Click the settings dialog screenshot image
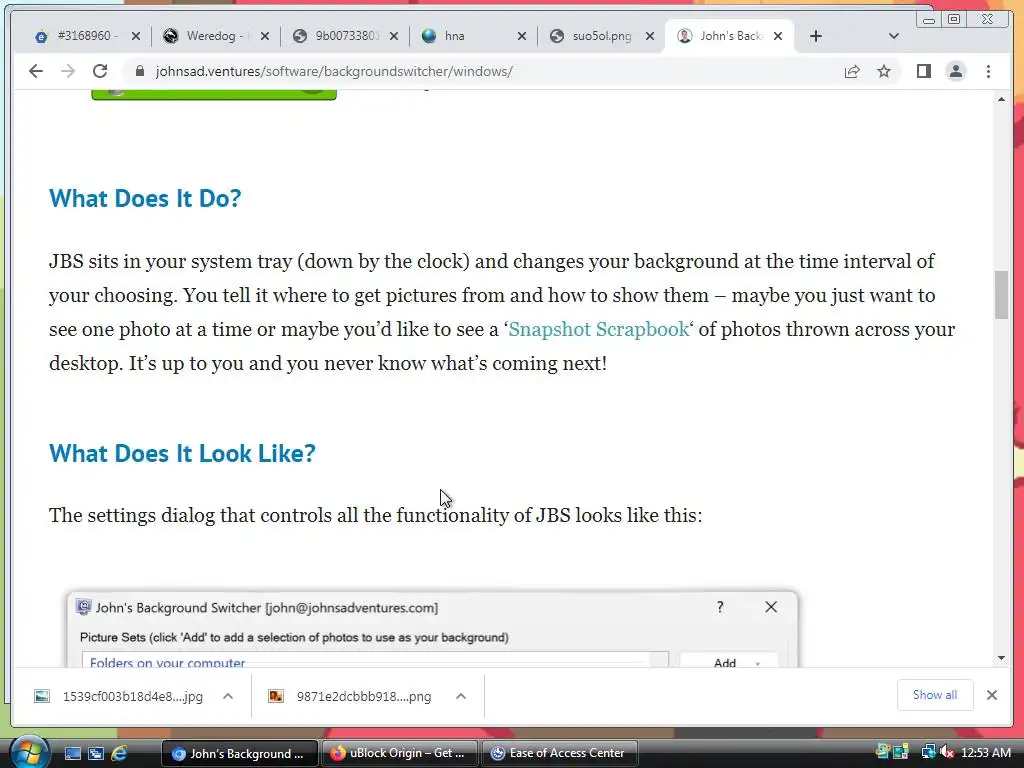 432,629
